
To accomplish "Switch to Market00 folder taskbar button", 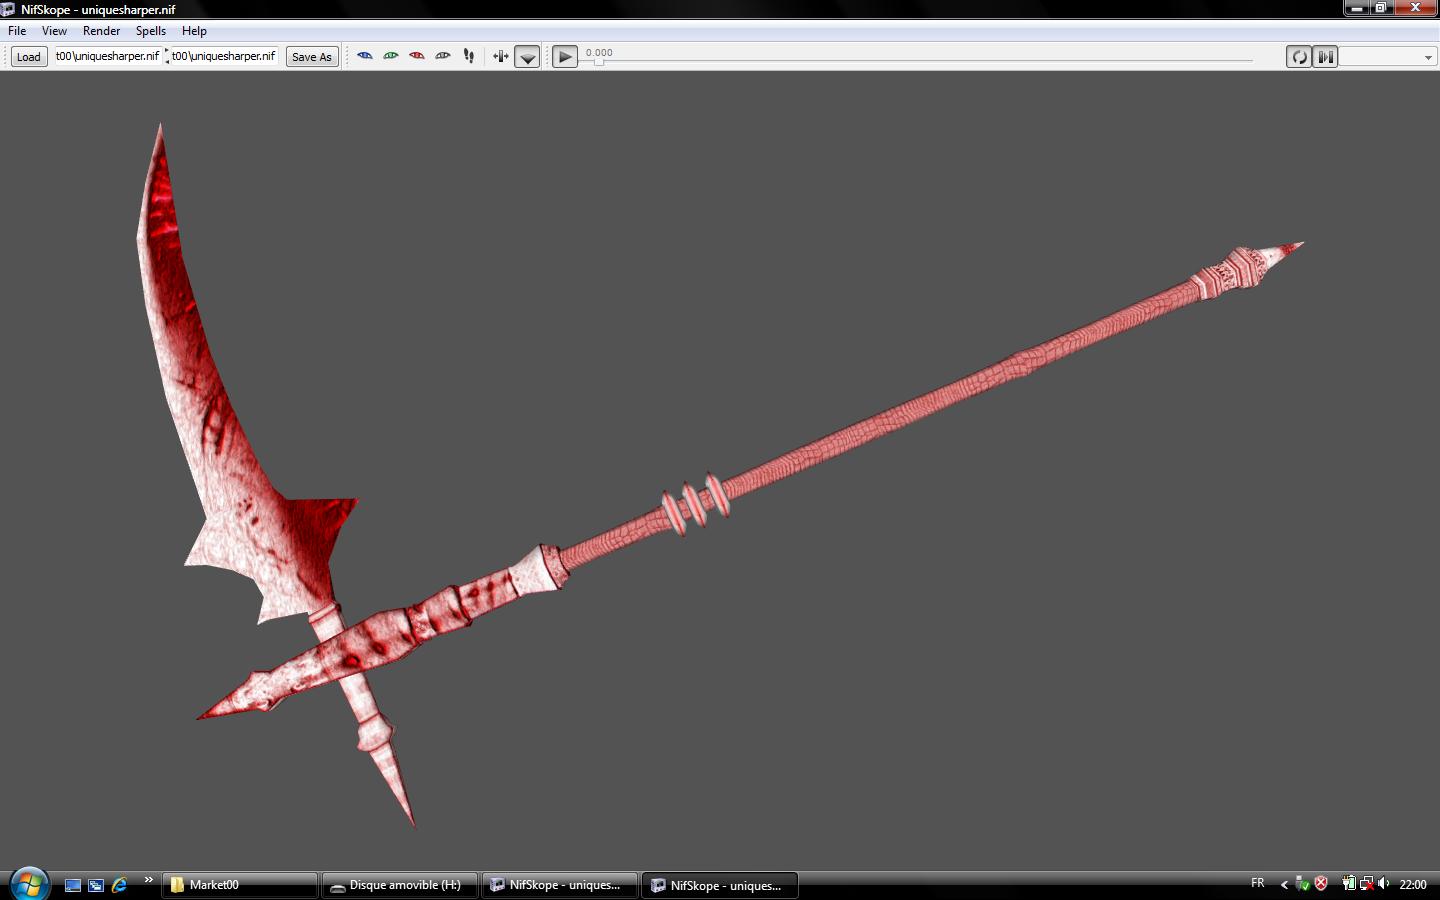I will tap(239, 885).
